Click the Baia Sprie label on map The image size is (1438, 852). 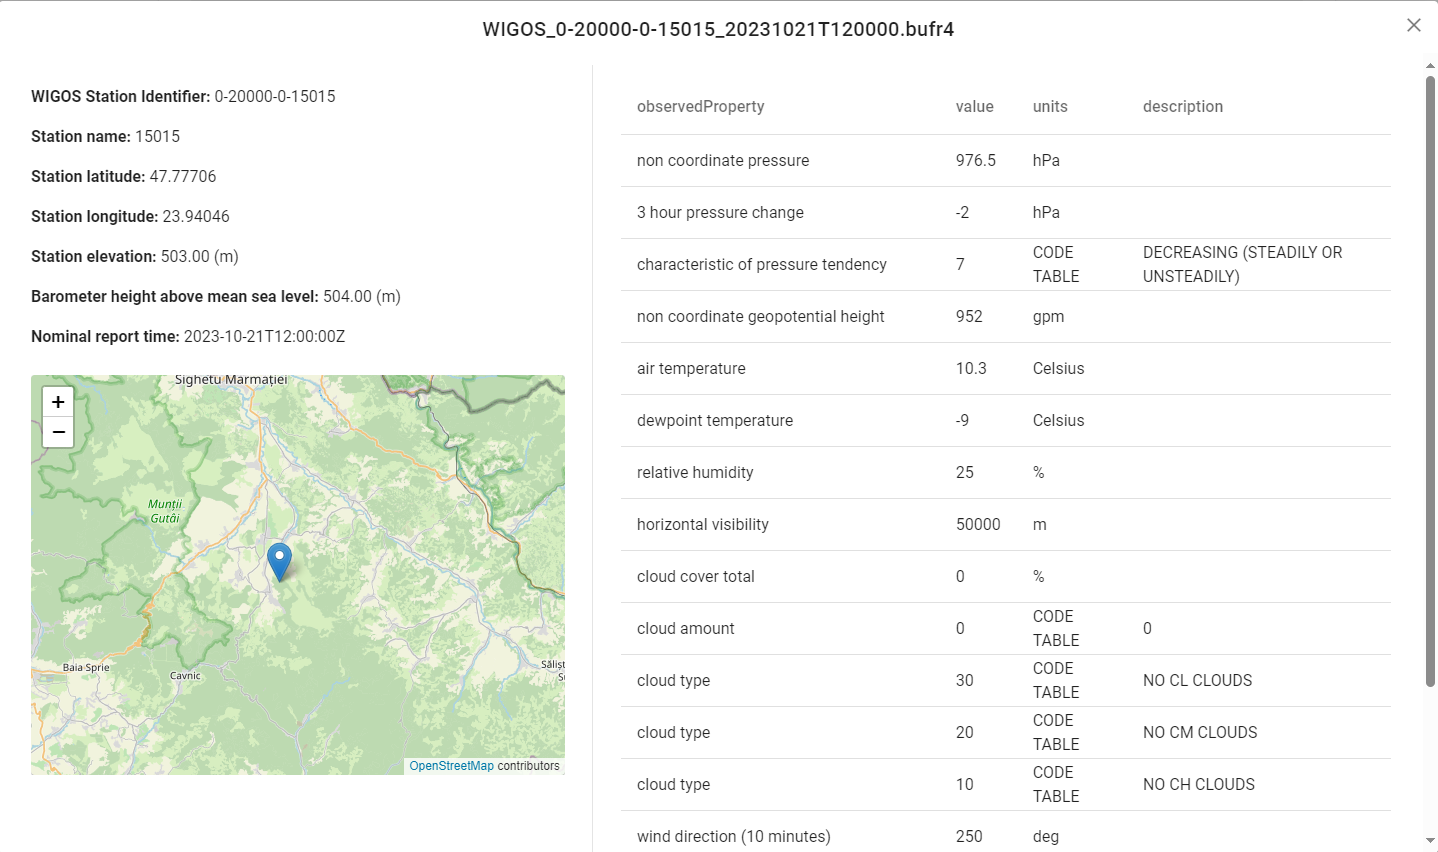coord(86,667)
